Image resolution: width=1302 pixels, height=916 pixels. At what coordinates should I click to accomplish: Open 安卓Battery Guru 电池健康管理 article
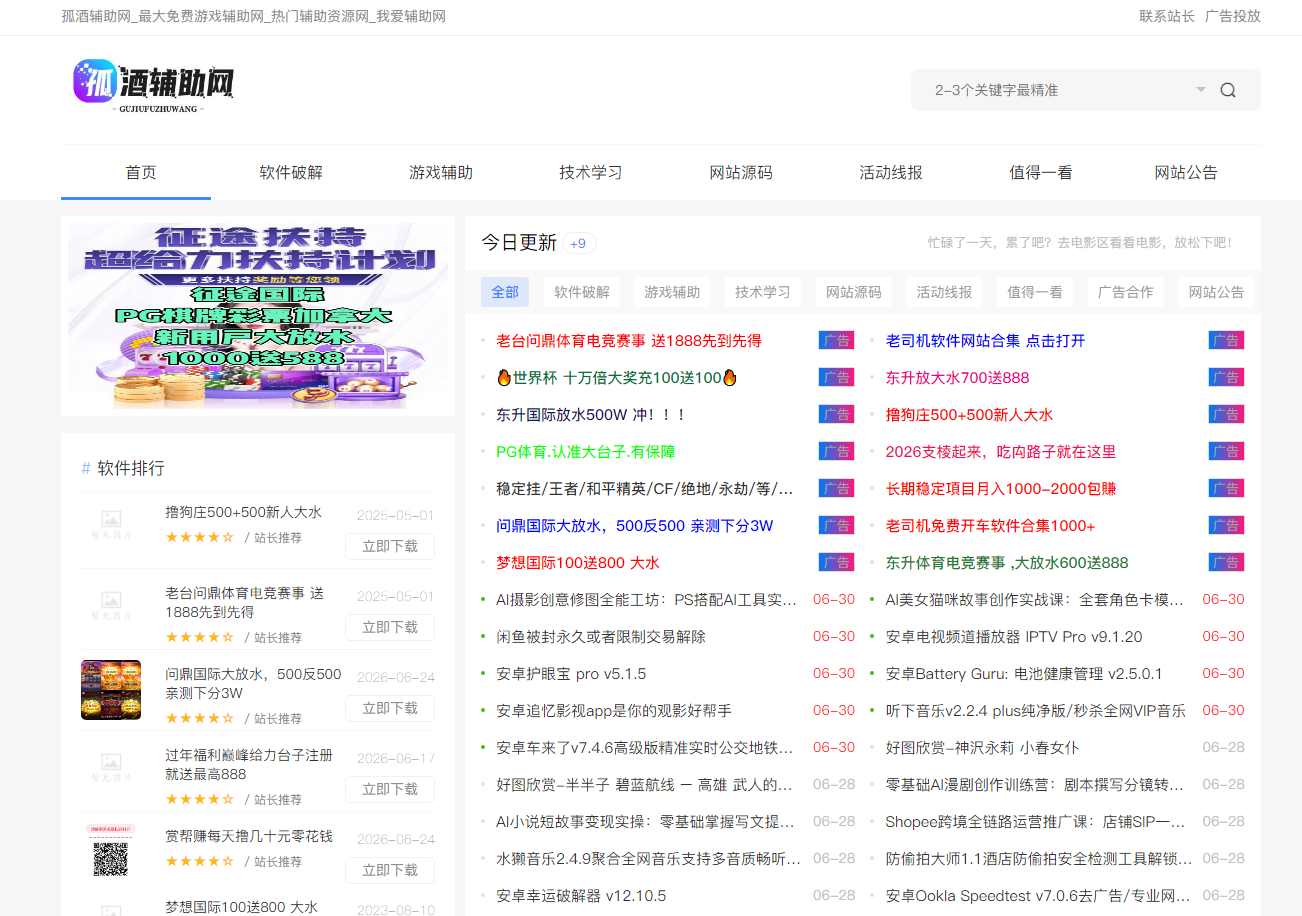[1024, 673]
